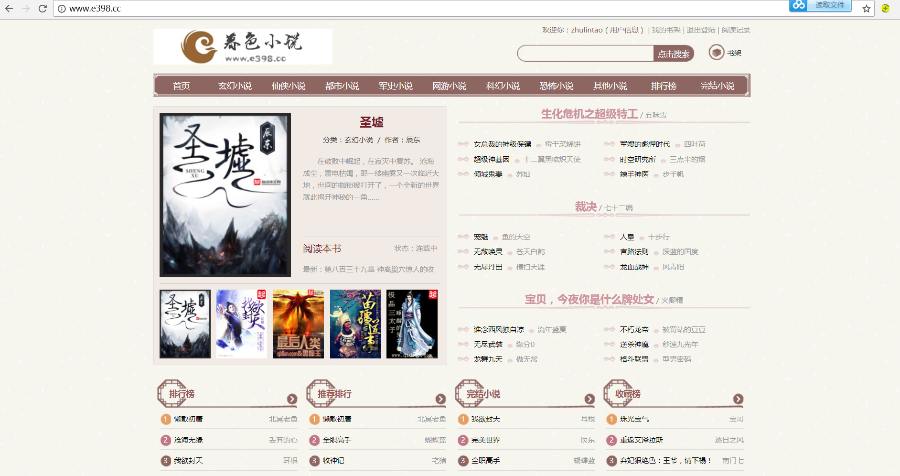Open 我的书架 link at top right
This screenshot has height=476, width=900.
click(x=666, y=30)
